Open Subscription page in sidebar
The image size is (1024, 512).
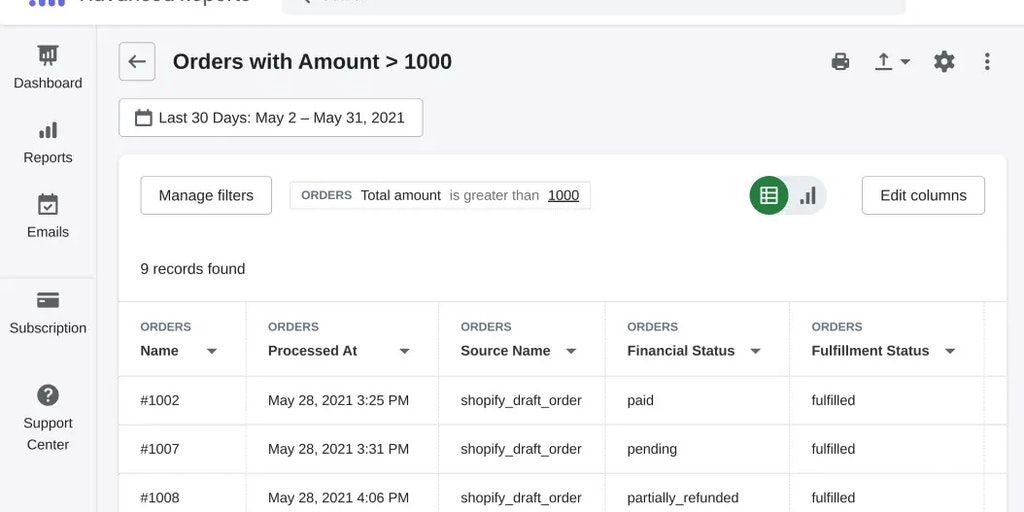click(x=48, y=312)
